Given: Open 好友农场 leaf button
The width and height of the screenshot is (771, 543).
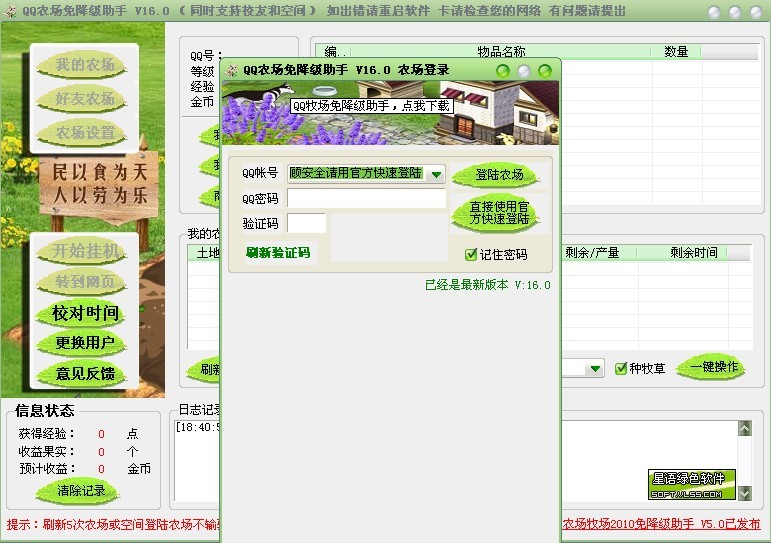Looking at the screenshot, I should [84, 99].
